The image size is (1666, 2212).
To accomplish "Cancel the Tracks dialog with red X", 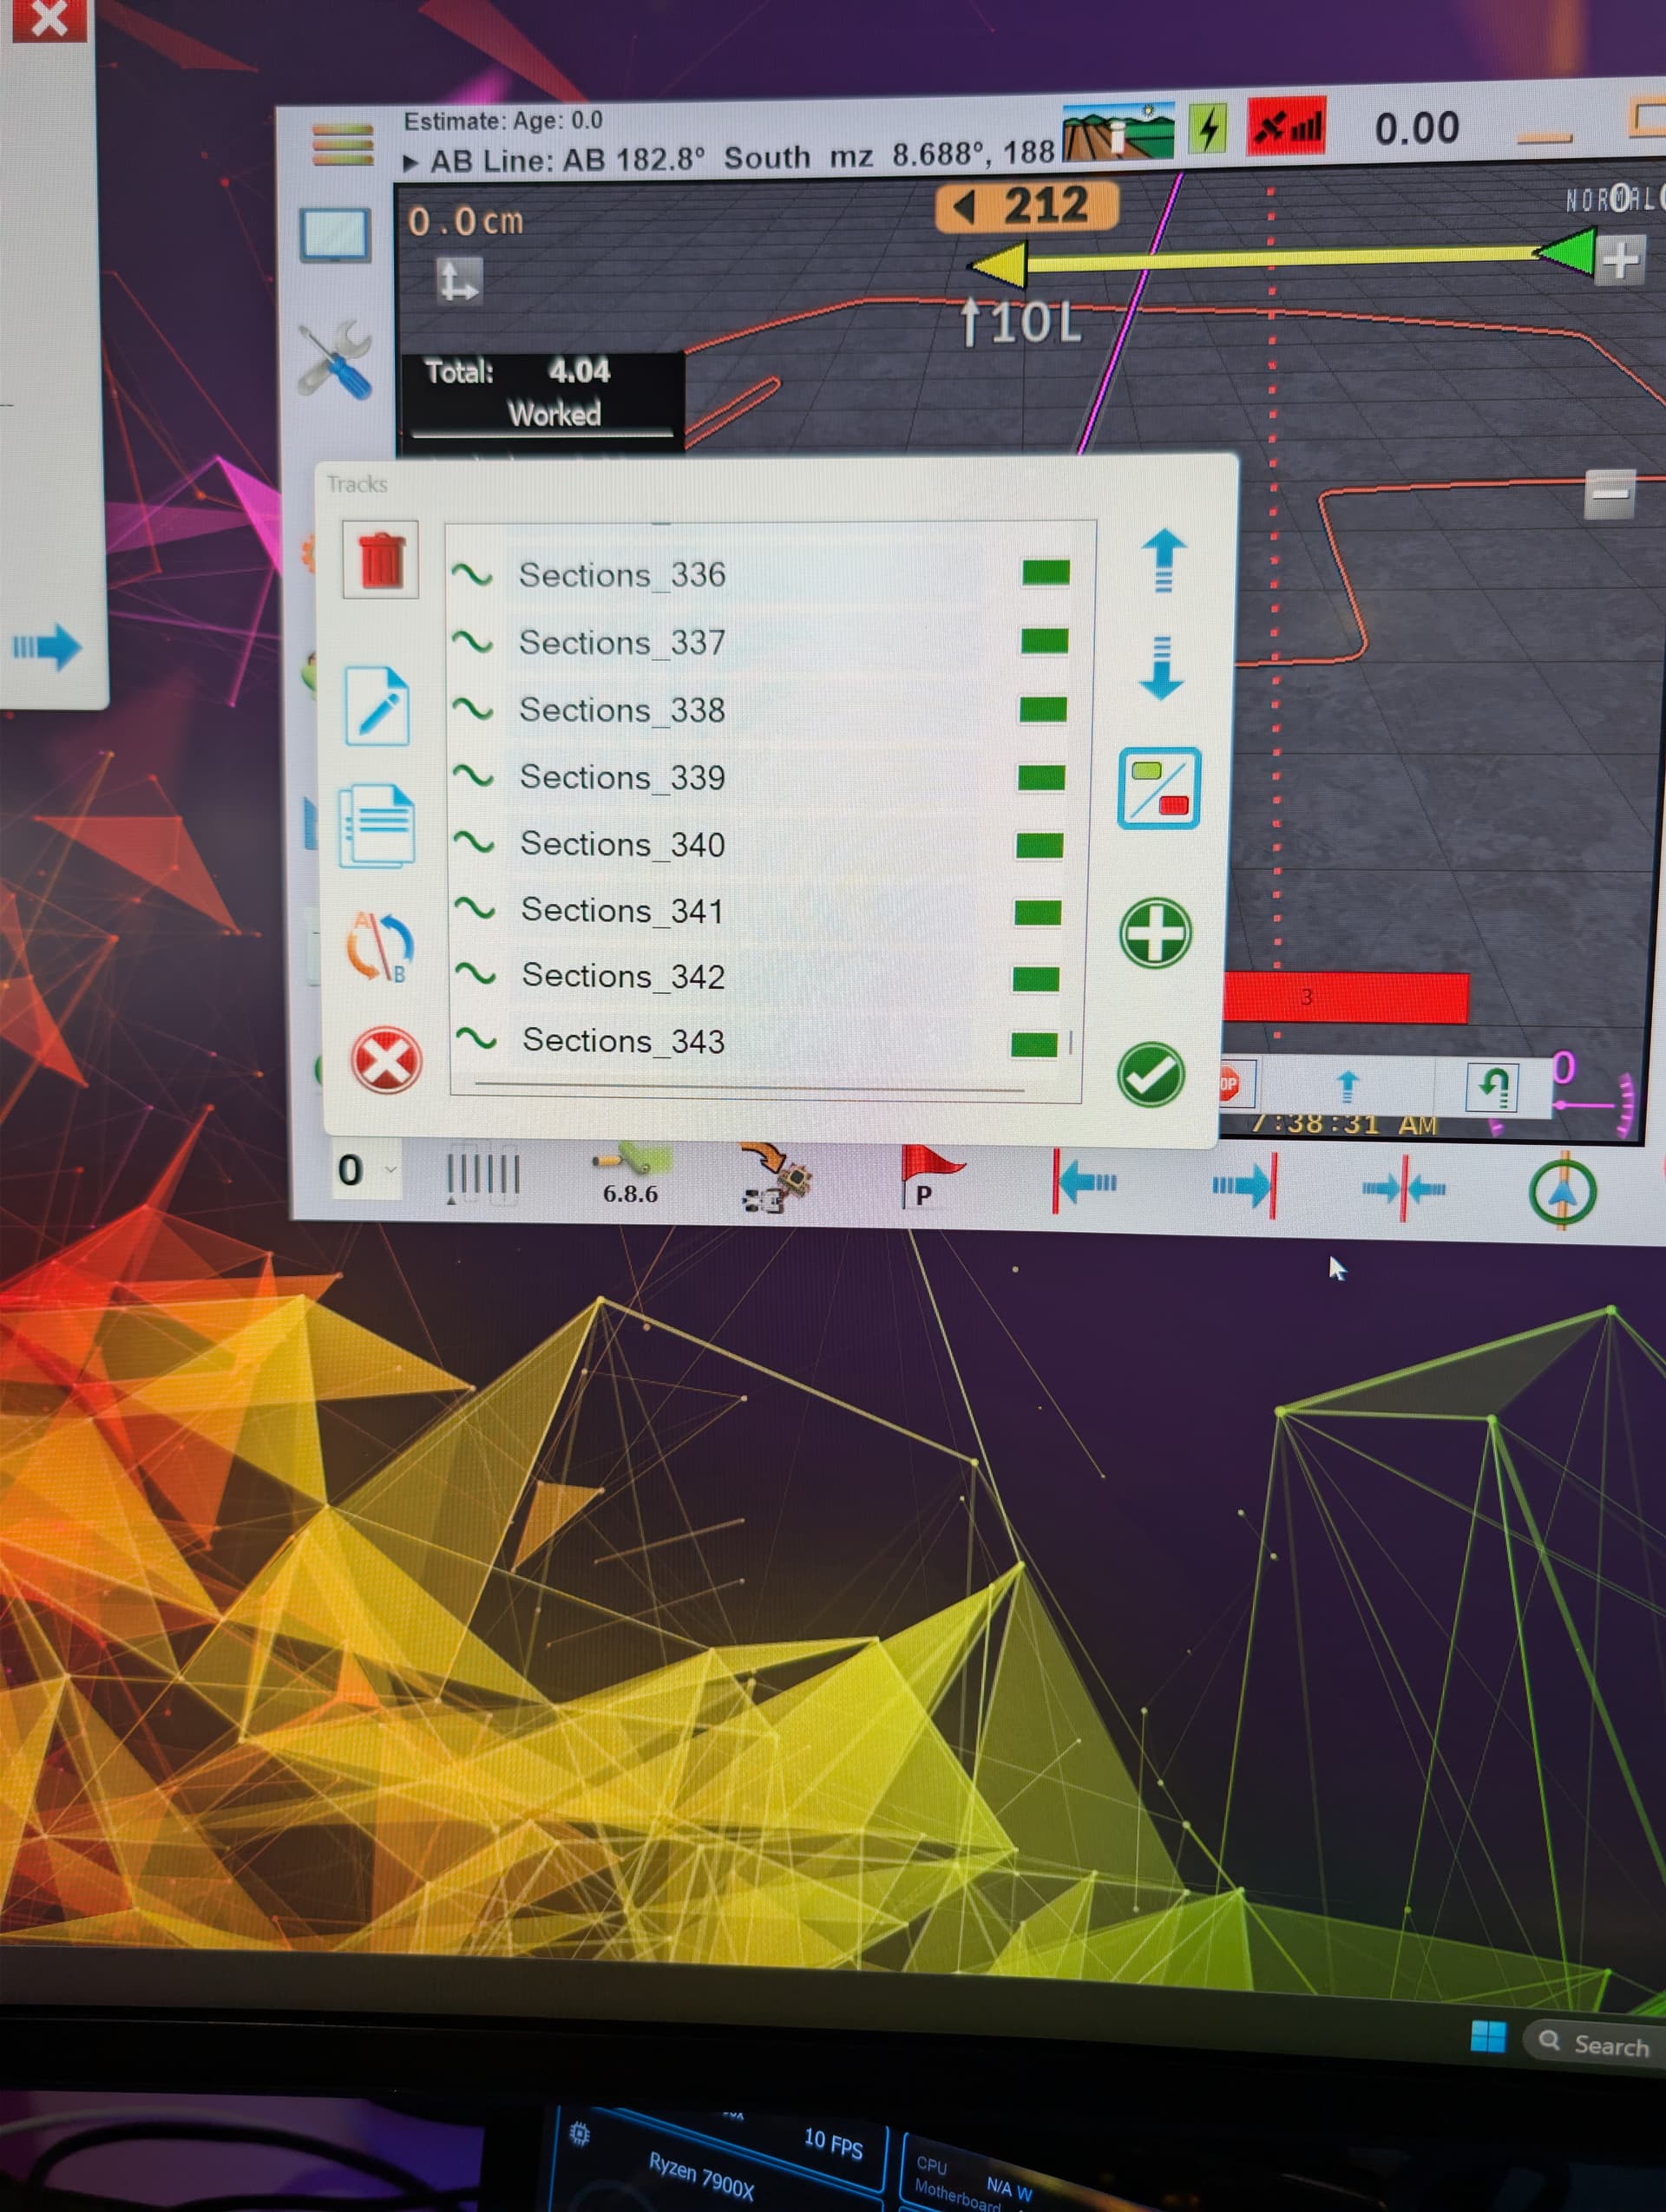I will [x=386, y=1060].
